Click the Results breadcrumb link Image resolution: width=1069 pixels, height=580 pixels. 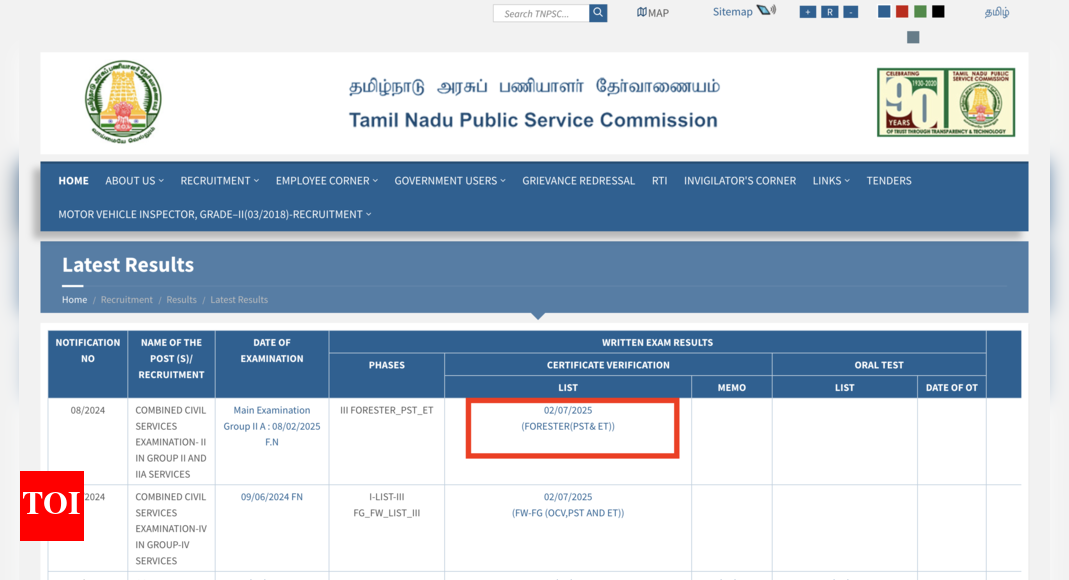click(x=181, y=300)
